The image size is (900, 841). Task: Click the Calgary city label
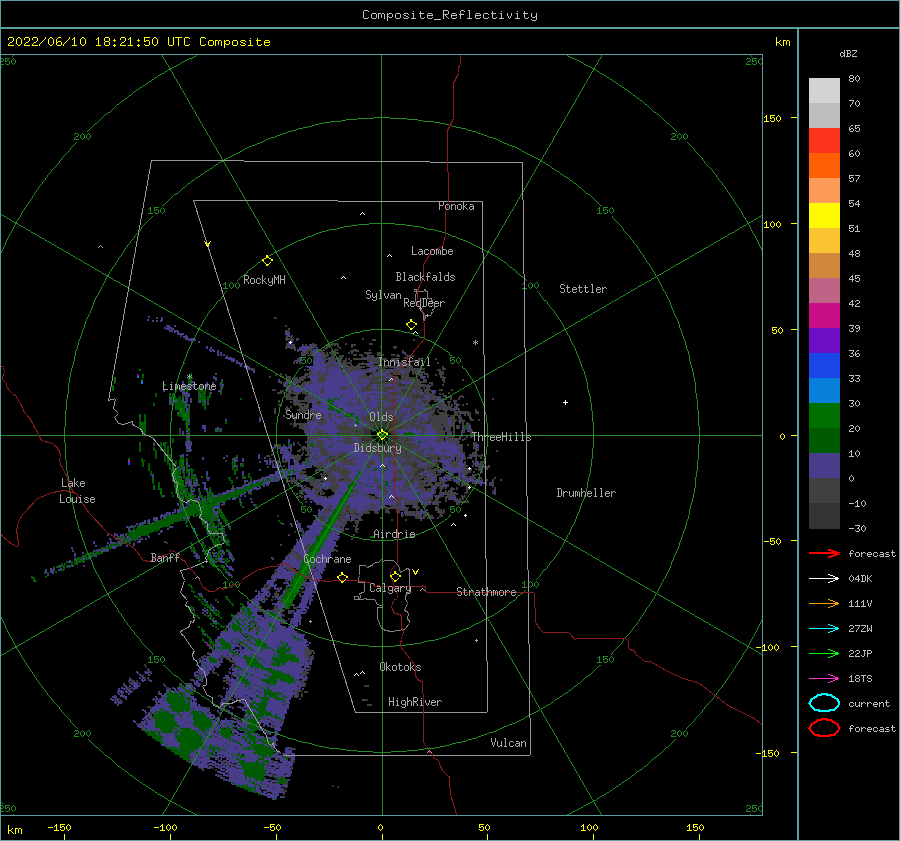click(390, 588)
